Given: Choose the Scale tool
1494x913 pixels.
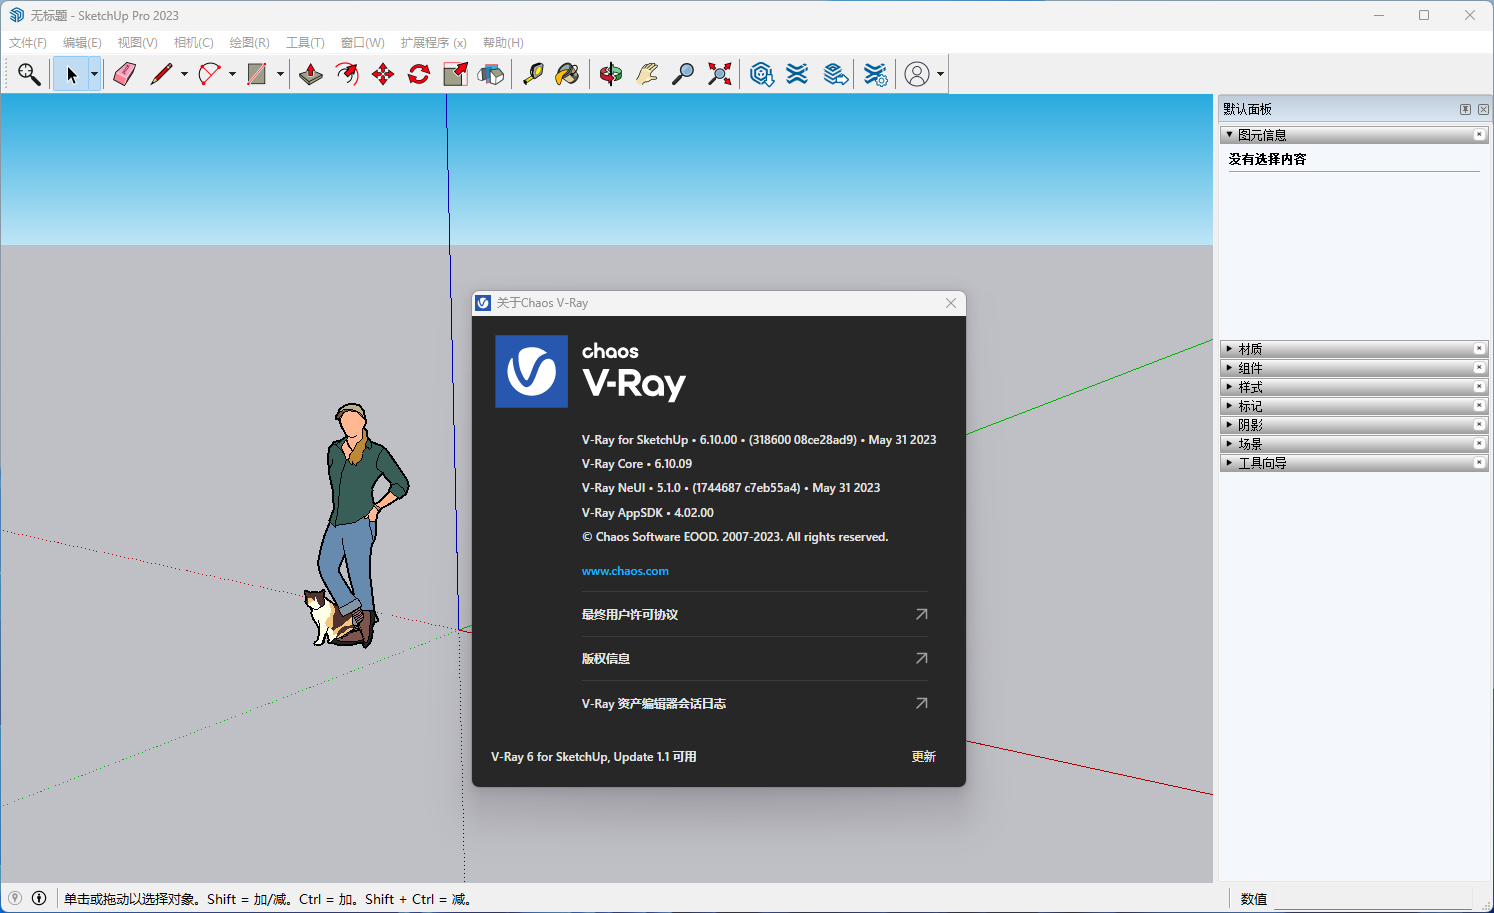Looking at the screenshot, I should click(455, 74).
